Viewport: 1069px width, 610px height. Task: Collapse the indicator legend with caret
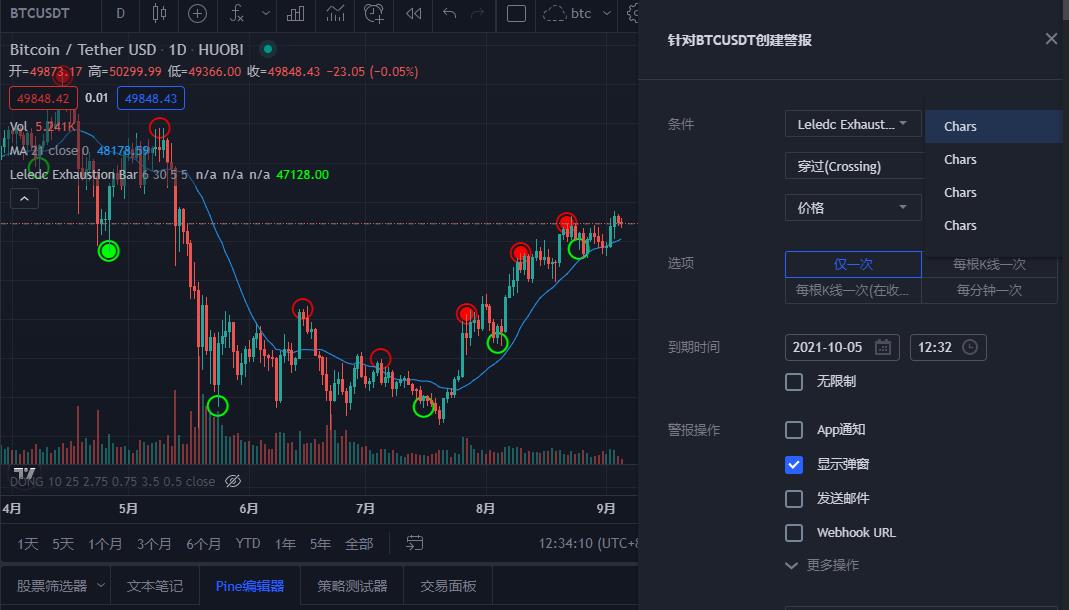click(x=25, y=199)
